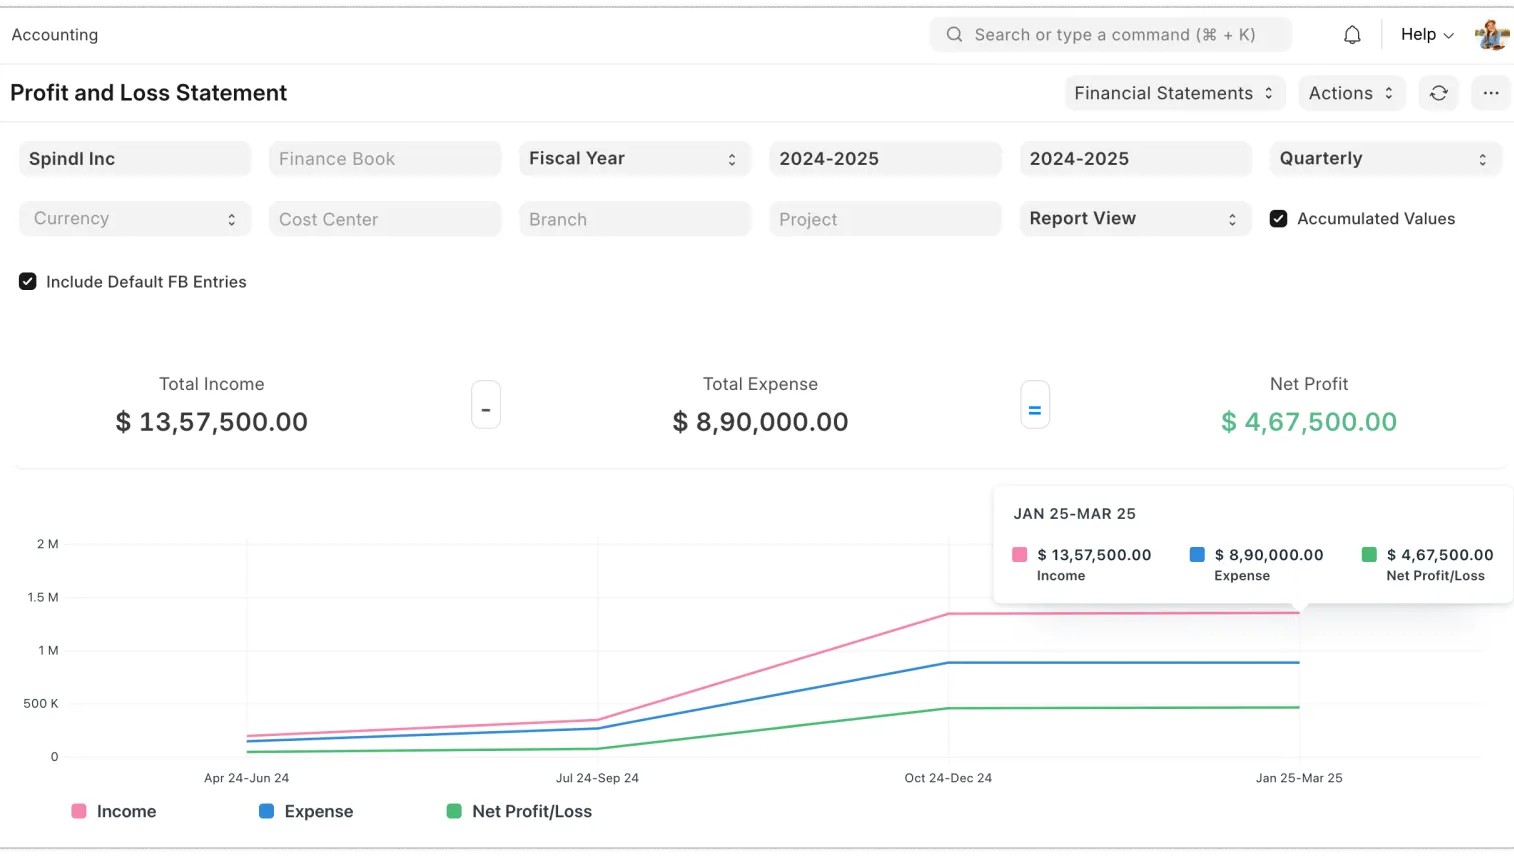Toggle Net Profit/Loss legend item

tap(519, 811)
